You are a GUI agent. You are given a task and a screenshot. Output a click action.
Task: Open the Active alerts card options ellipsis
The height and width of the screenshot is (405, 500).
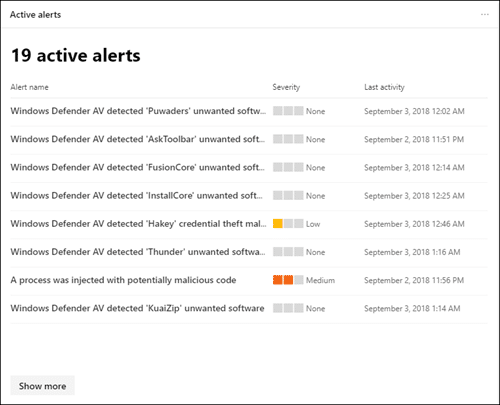pyautogui.click(x=485, y=15)
